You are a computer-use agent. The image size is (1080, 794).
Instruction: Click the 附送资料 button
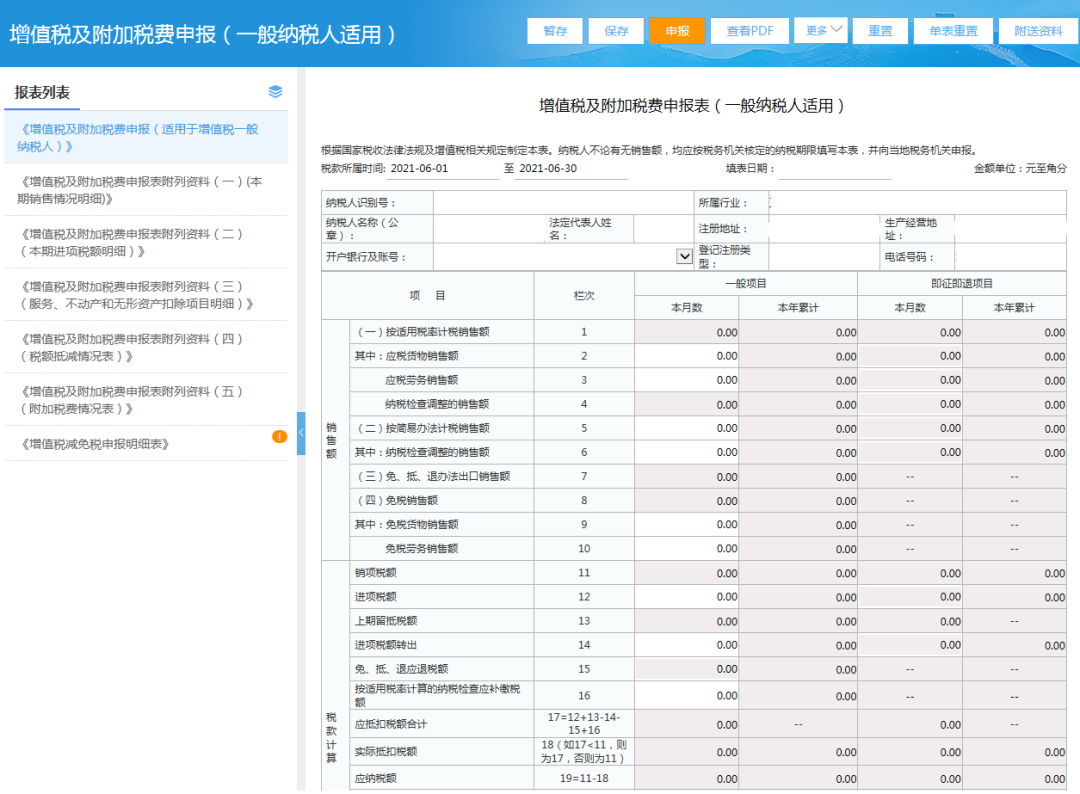[x=1038, y=31]
